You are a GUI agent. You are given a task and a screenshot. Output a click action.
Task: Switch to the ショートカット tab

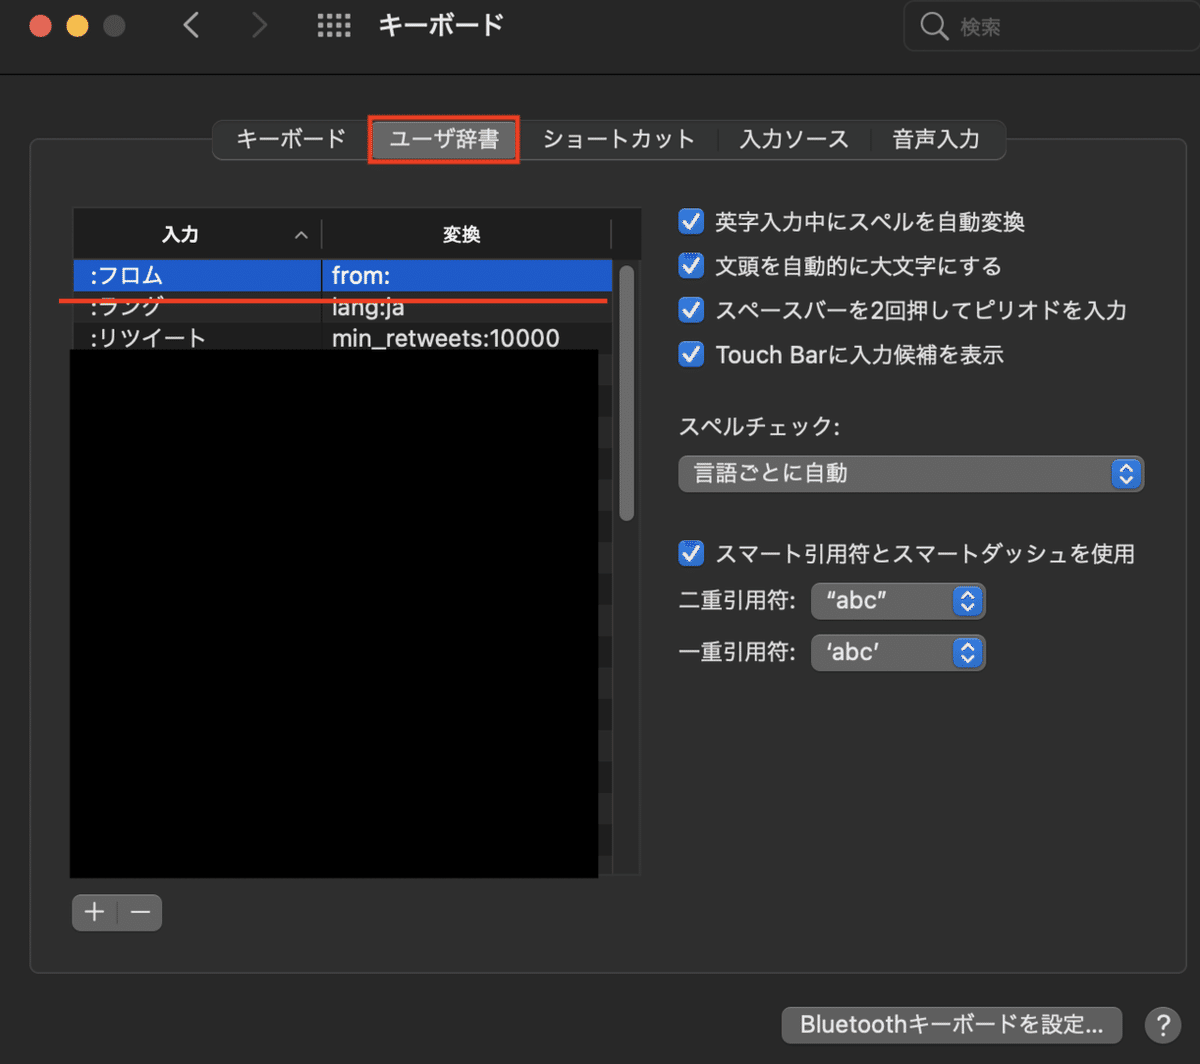click(618, 139)
